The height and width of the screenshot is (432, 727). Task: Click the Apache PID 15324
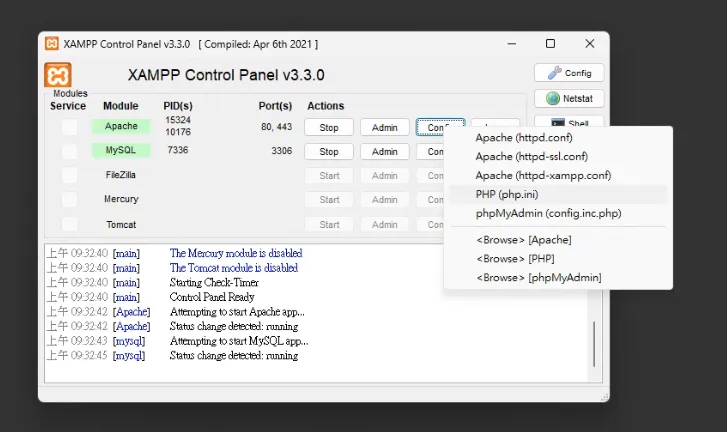coord(178,120)
